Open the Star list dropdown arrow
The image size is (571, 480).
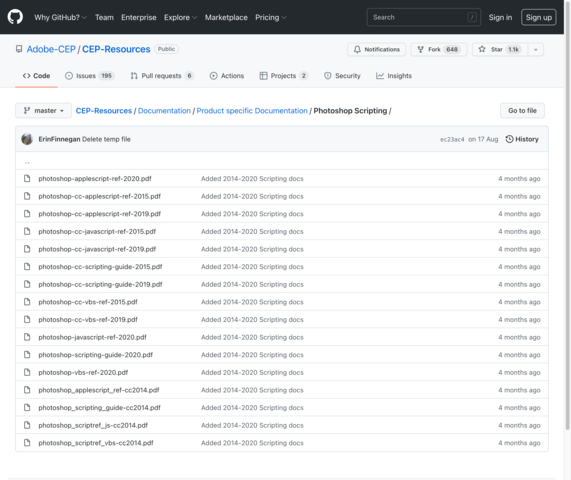click(x=536, y=50)
